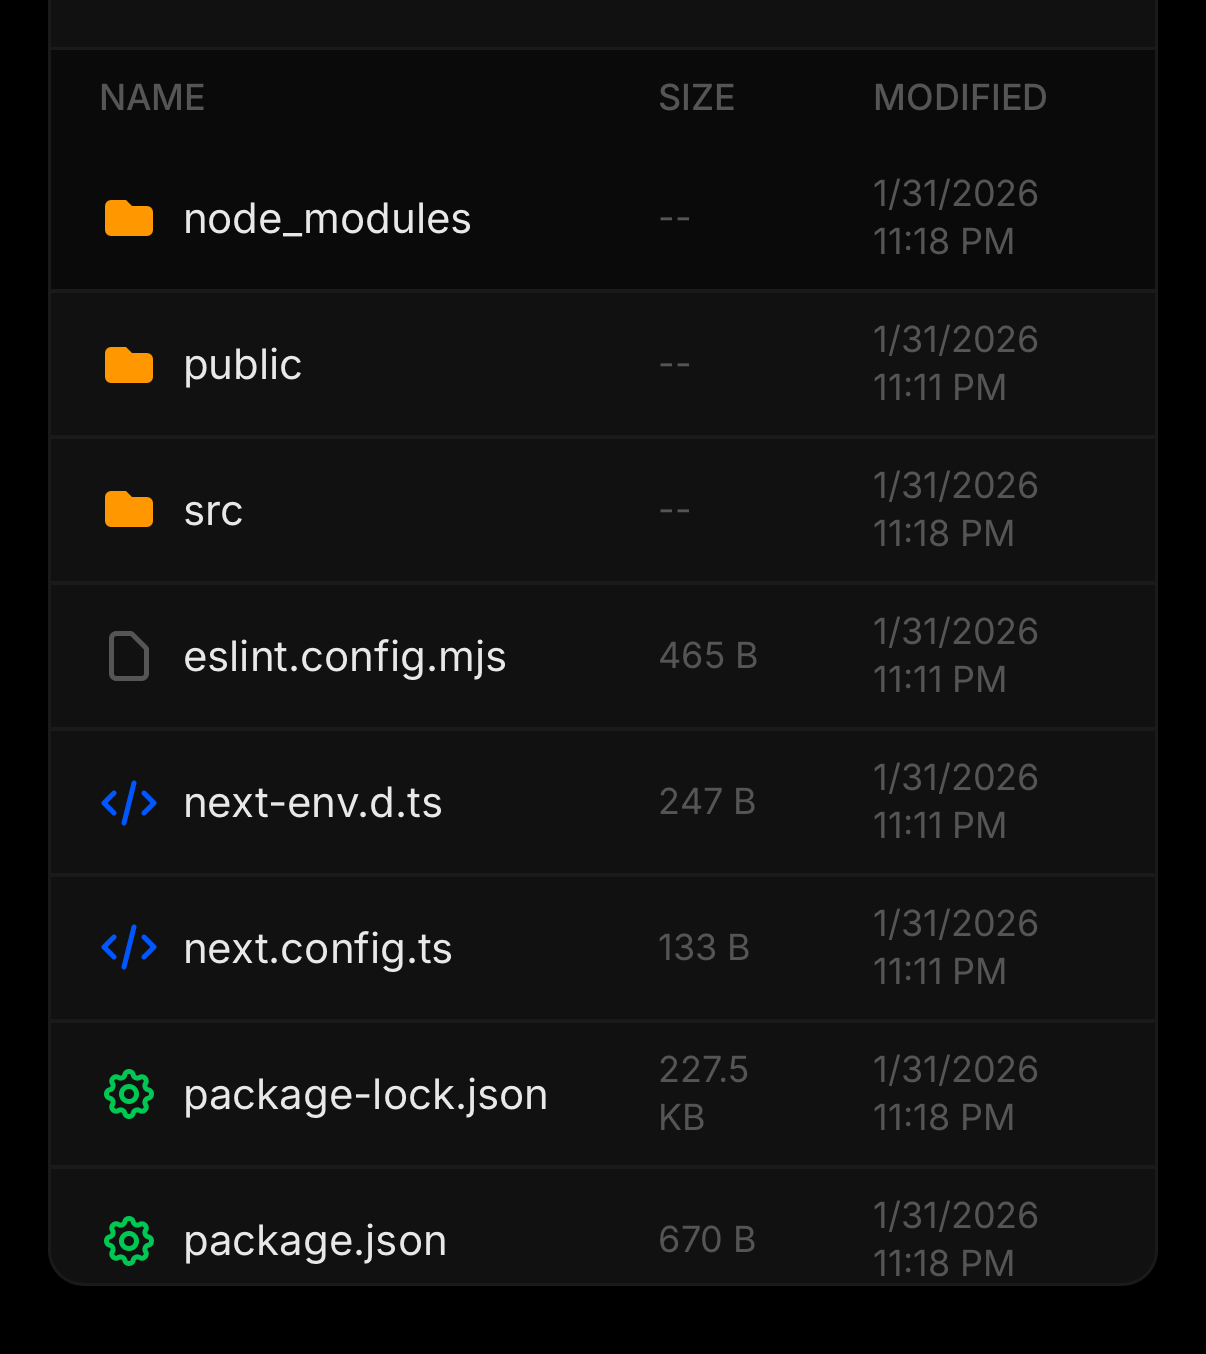The width and height of the screenshot is (1206, 1354).
Task: Click the src folder icon
Action: (x=129, y=510)
